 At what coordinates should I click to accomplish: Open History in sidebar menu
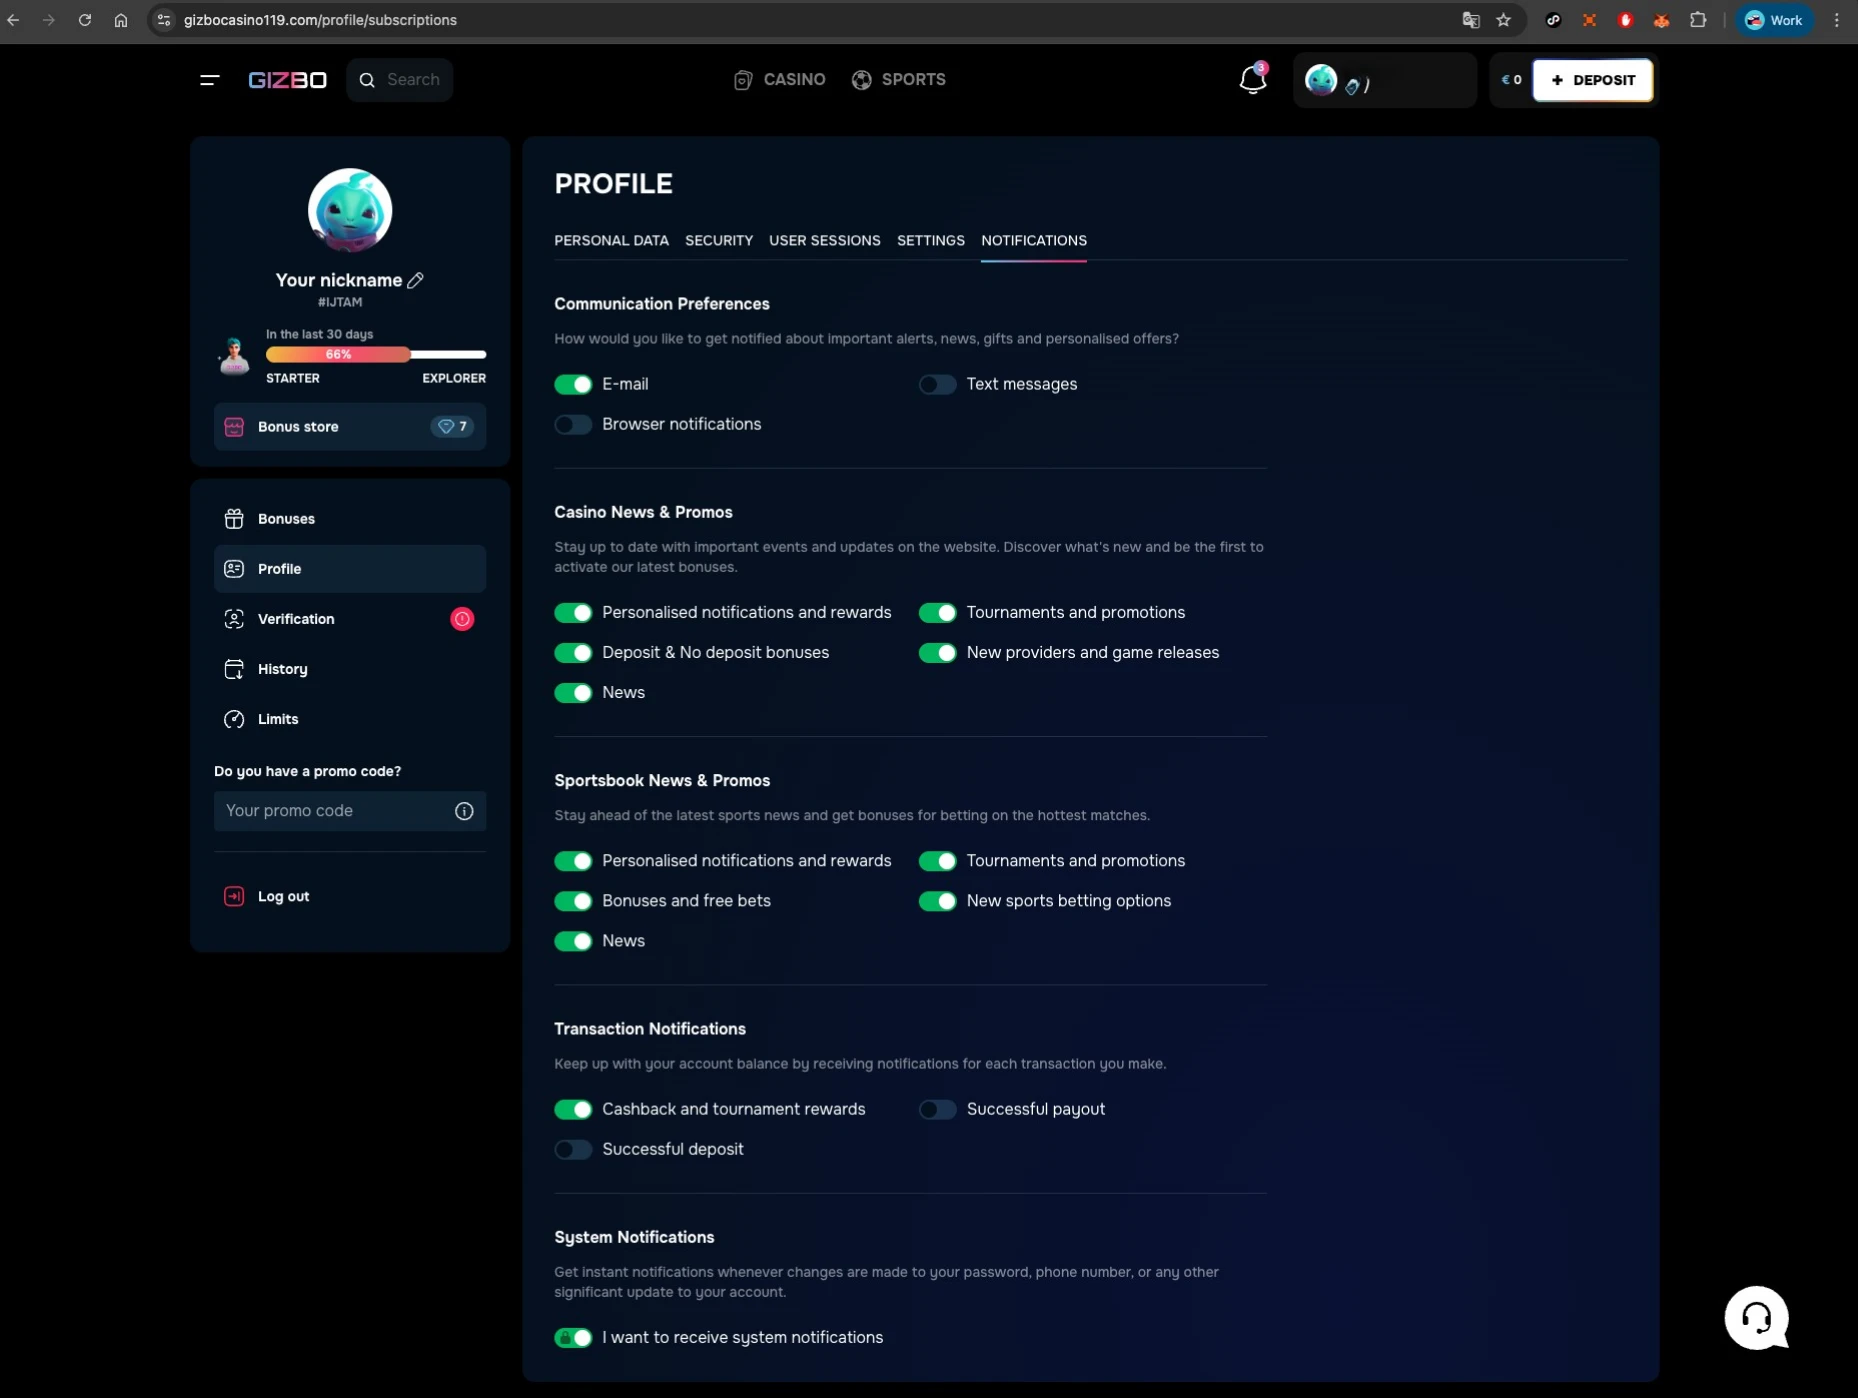tap(350, 669)
